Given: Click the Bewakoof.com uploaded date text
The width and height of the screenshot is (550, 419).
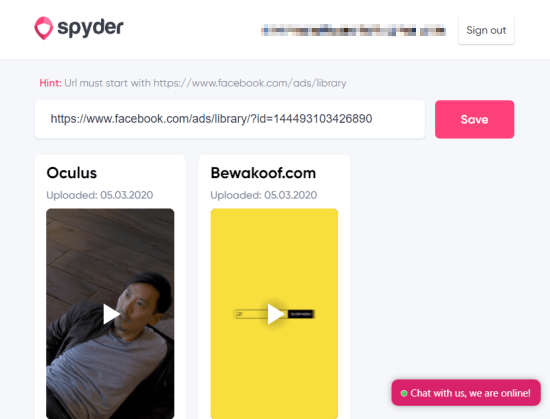Looking at the screenshot, I should [x=263, y=195].
